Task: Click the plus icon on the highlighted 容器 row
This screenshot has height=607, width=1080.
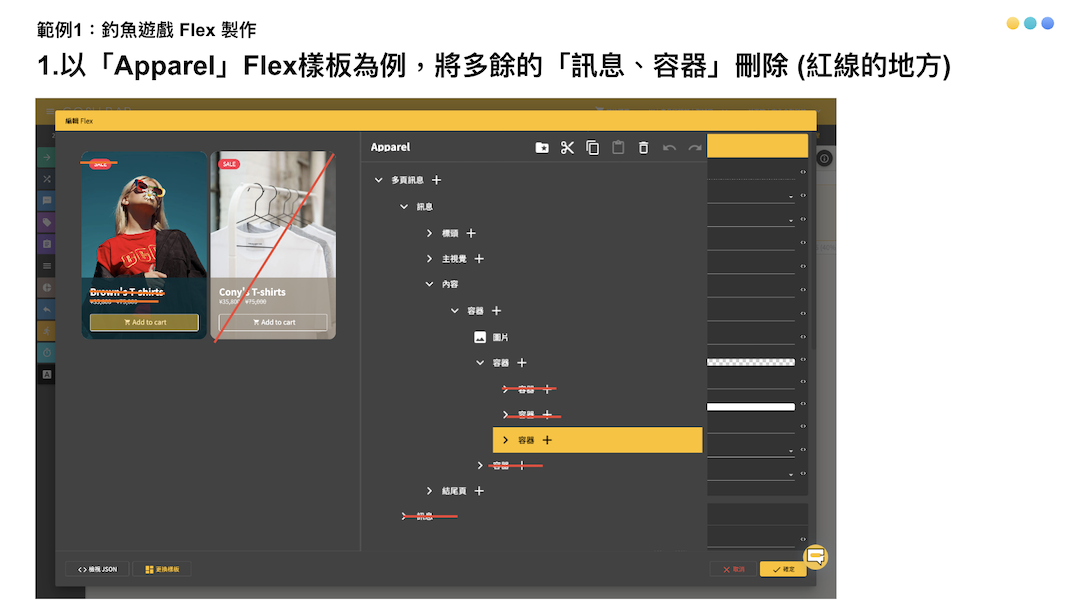Action: (547, 440)
